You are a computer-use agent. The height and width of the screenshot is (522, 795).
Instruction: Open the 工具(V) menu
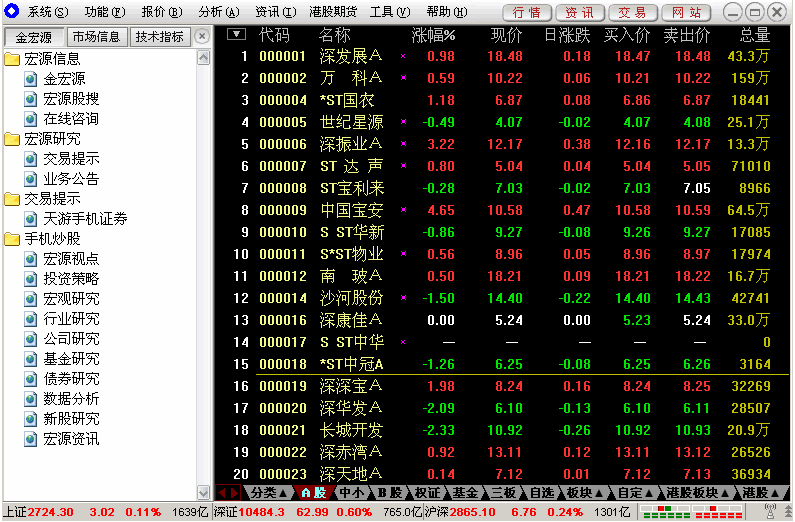(x=390, y=11)
